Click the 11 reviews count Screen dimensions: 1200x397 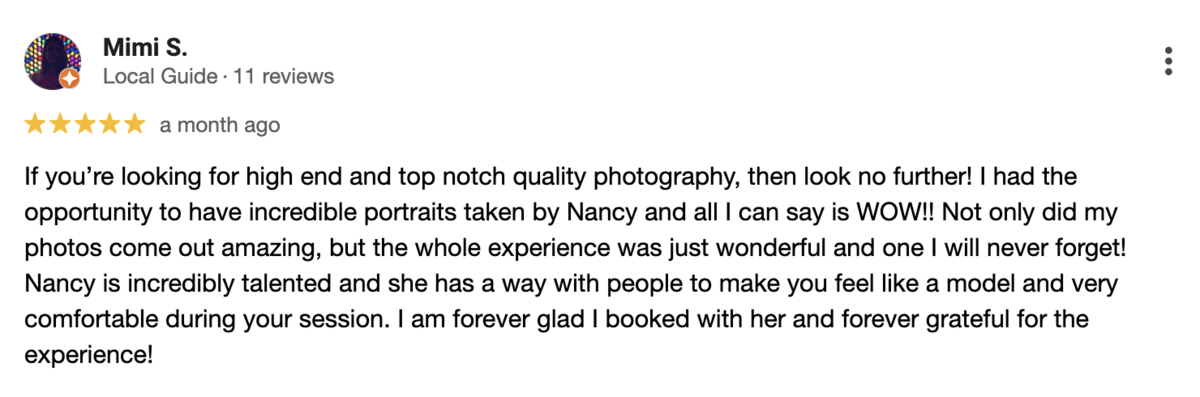point(284,76)
